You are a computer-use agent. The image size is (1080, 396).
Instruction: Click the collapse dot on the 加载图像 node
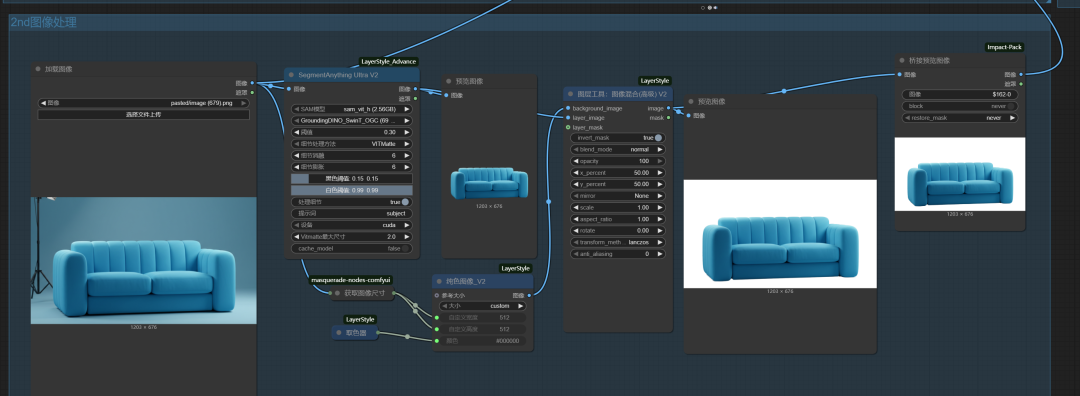point(39,69)
